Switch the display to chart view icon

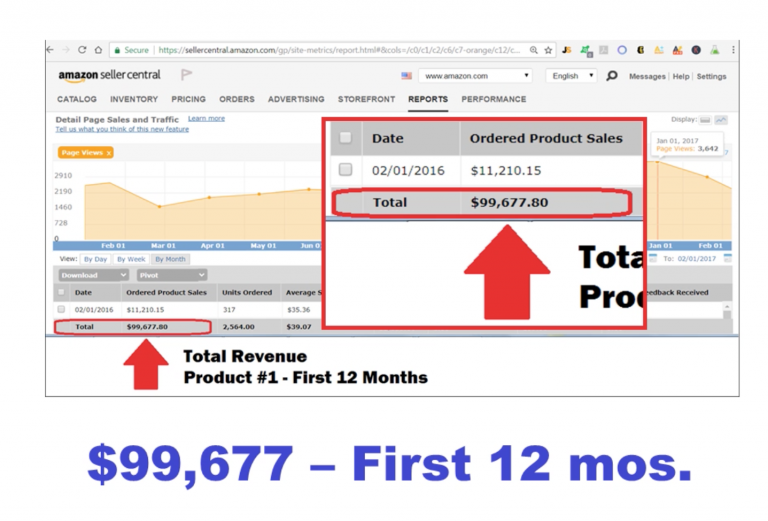(722, 119)
